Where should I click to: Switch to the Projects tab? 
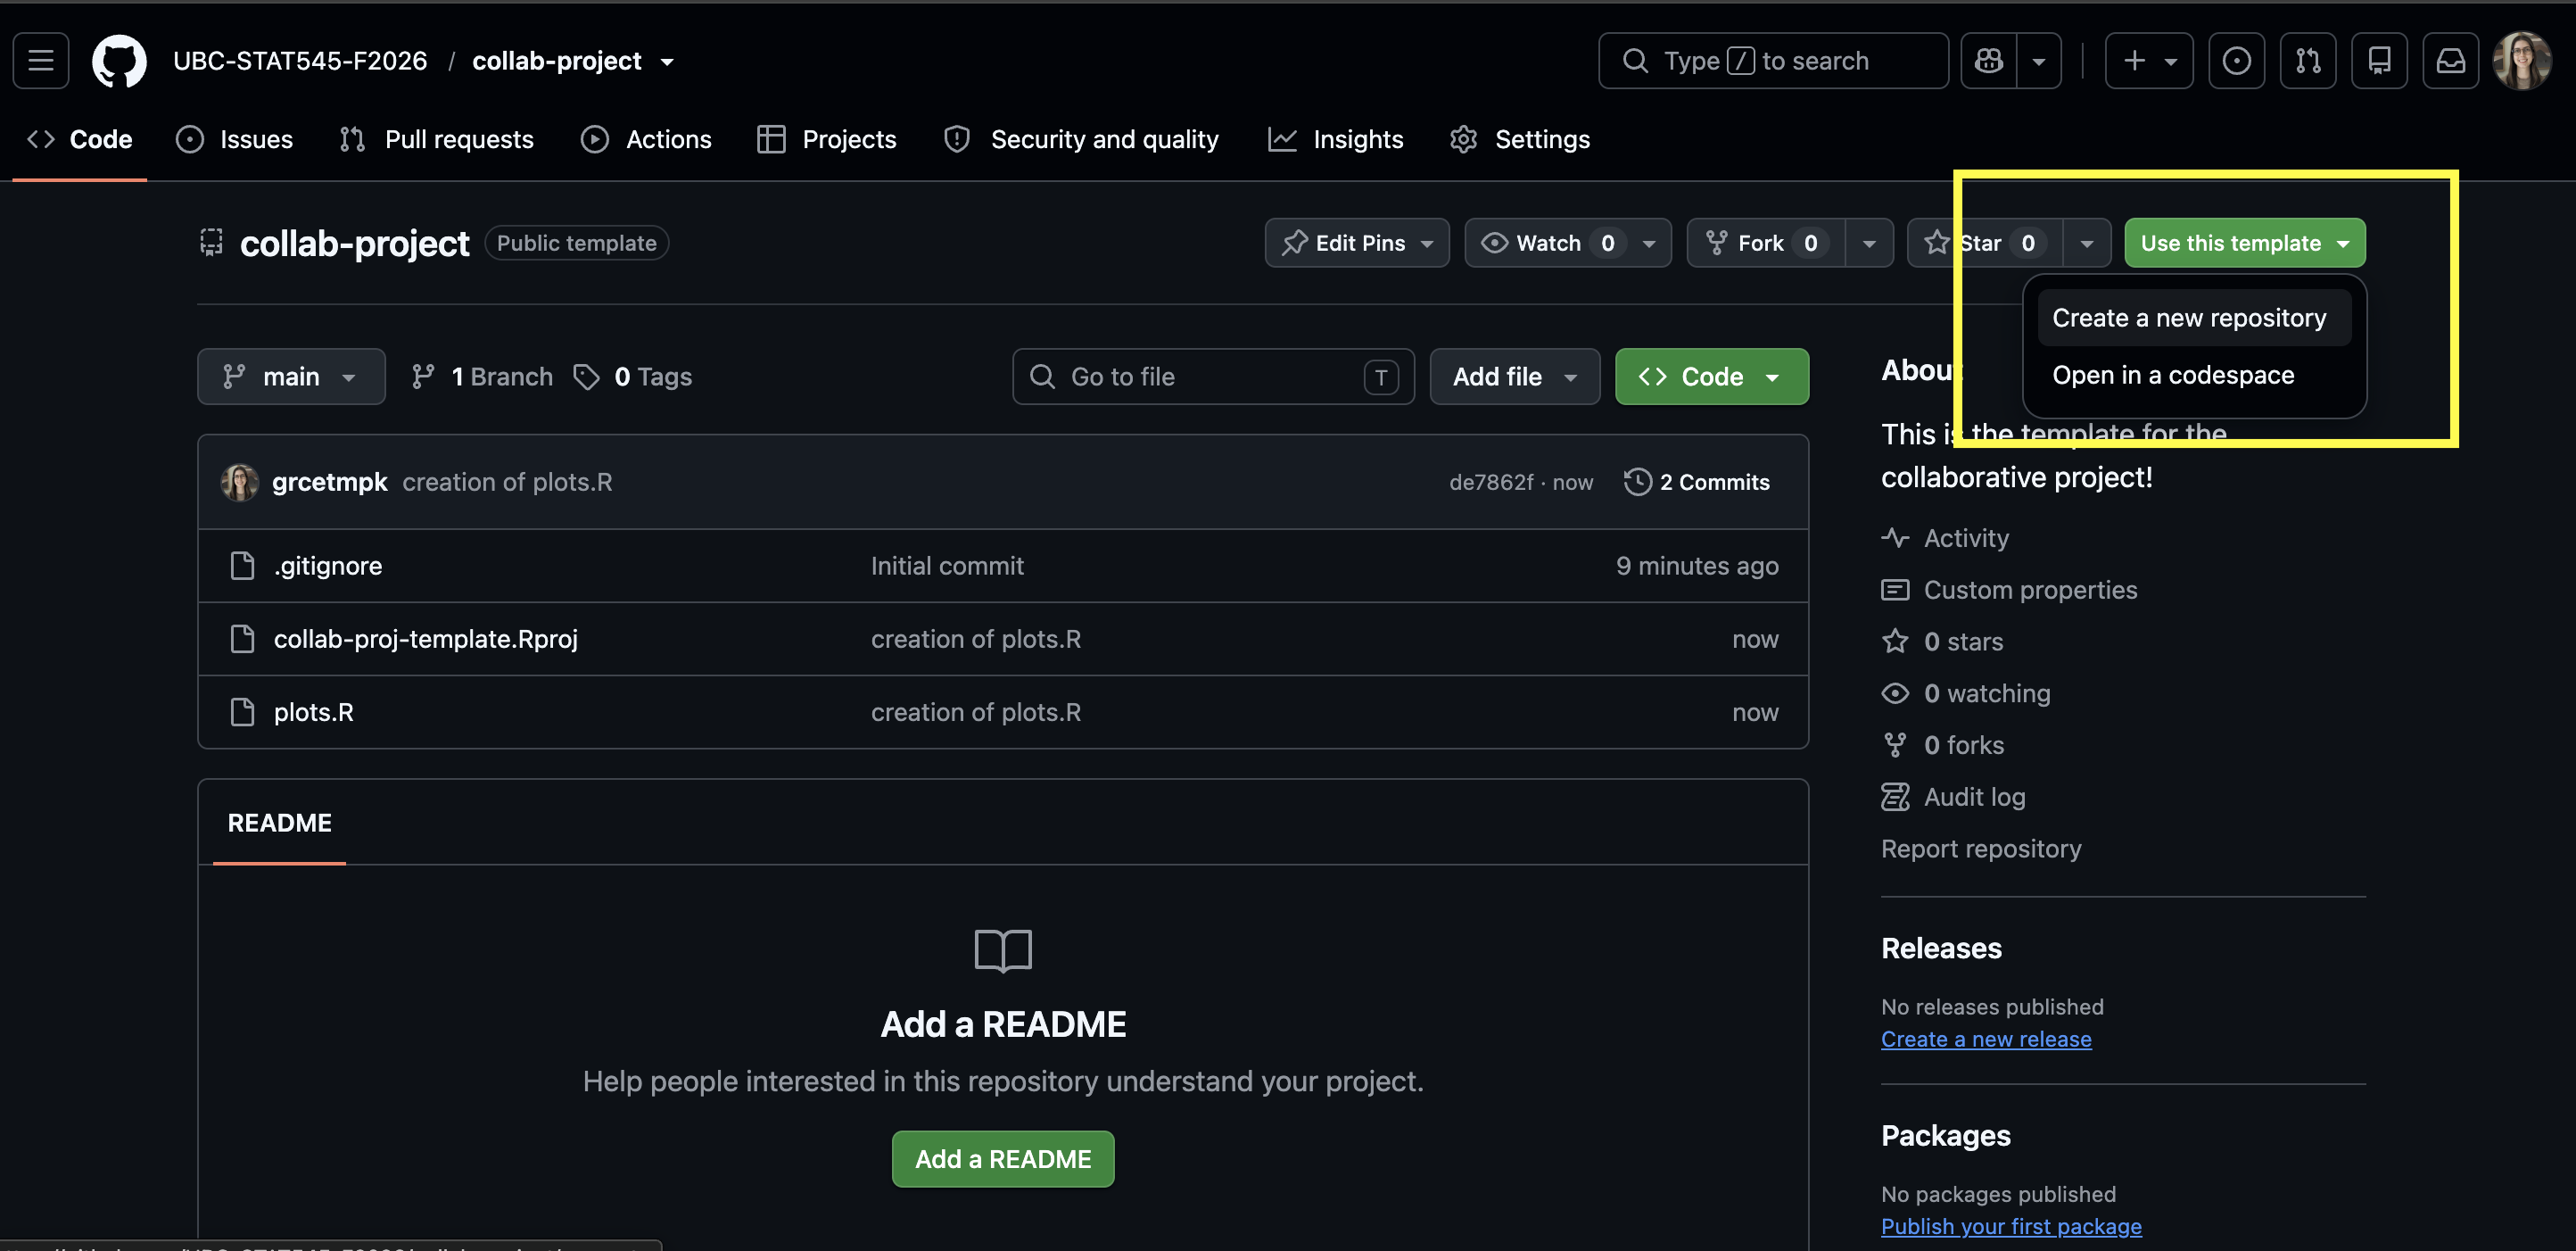click(x=827, y=139)
